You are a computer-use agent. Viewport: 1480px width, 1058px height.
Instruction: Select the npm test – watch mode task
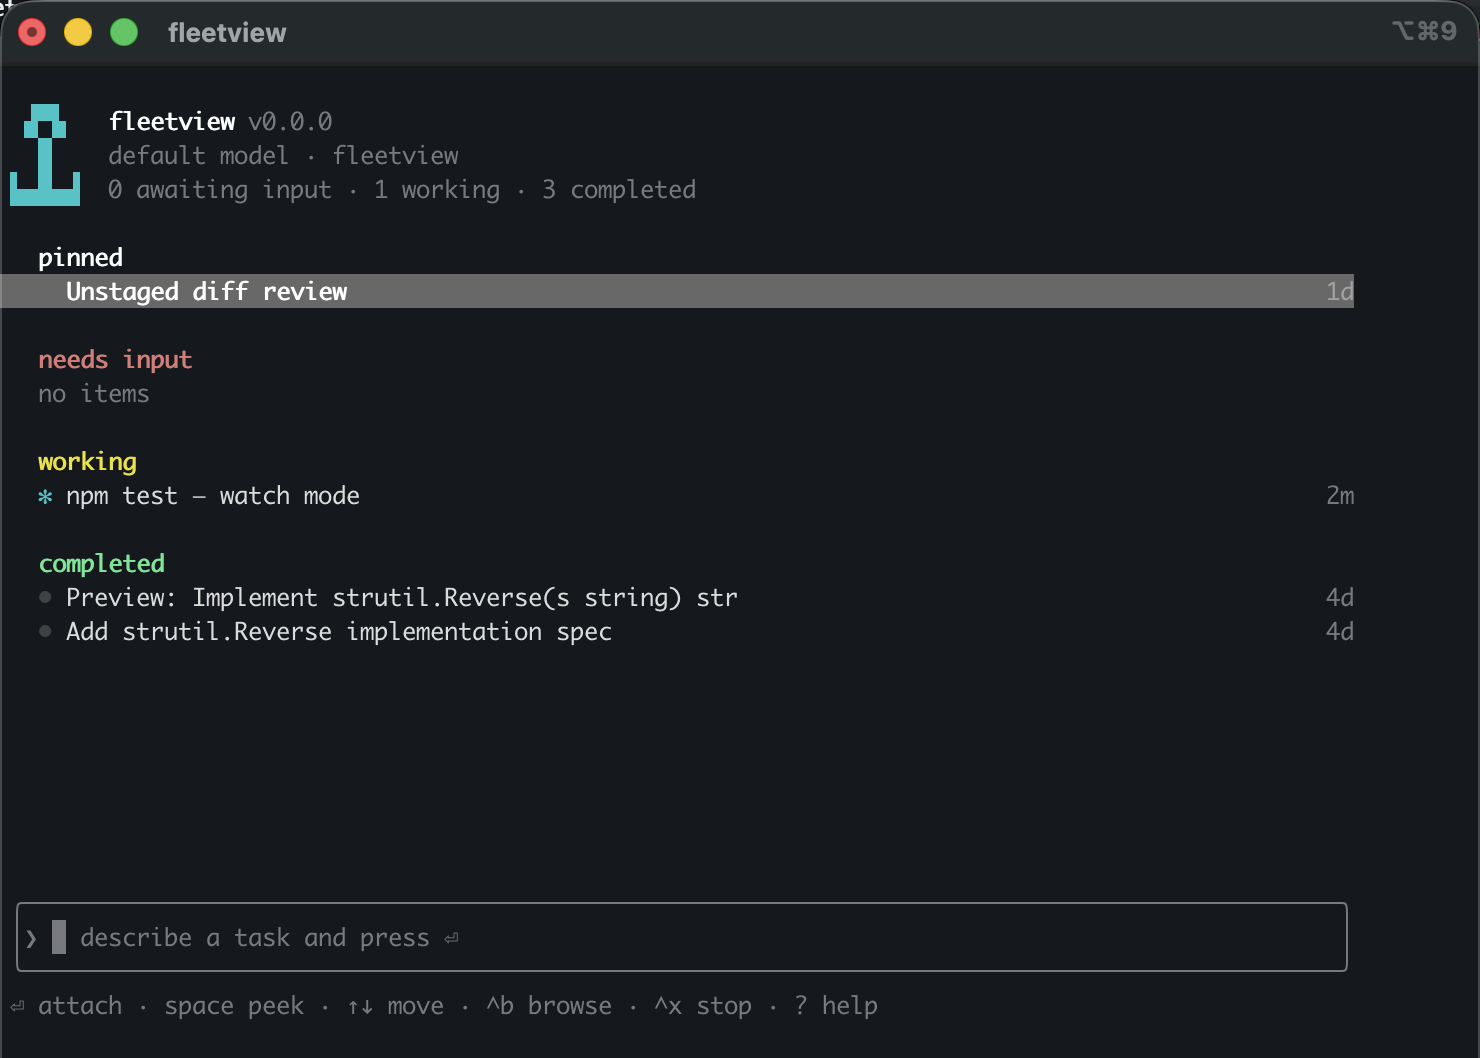pyautogui.click(x=696, y=496)
